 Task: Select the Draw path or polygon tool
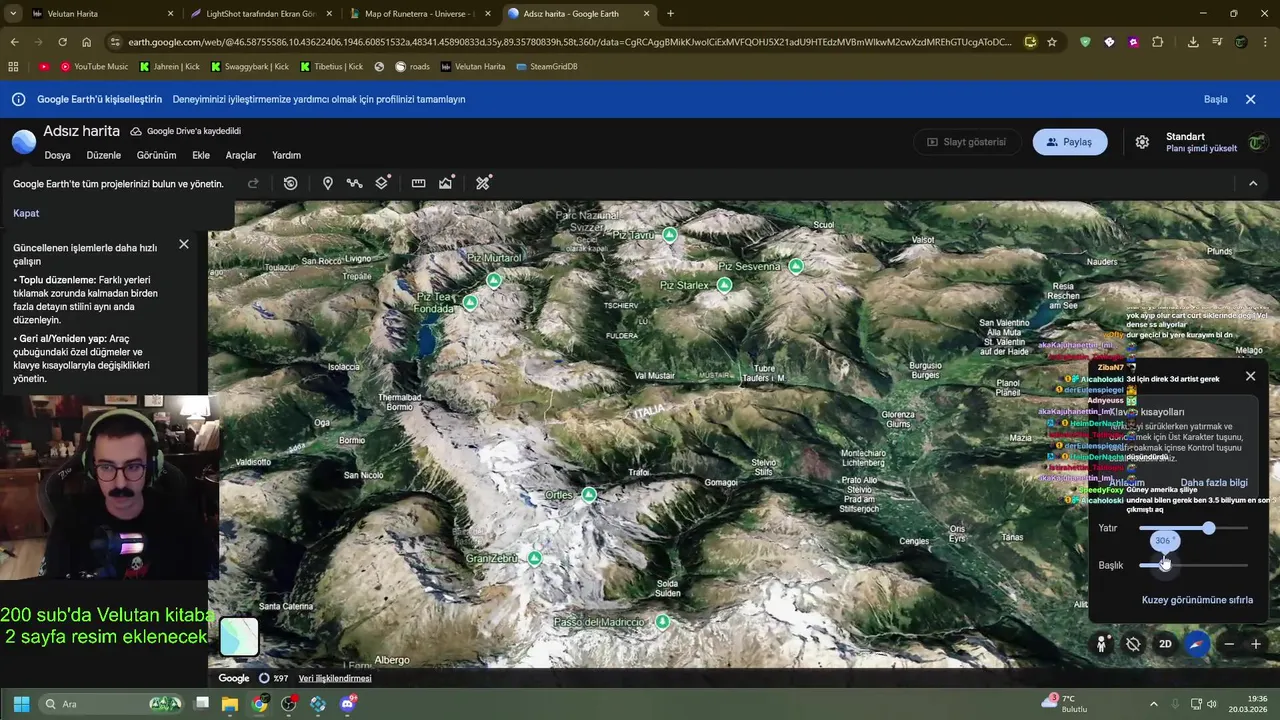tap(354, 183)
